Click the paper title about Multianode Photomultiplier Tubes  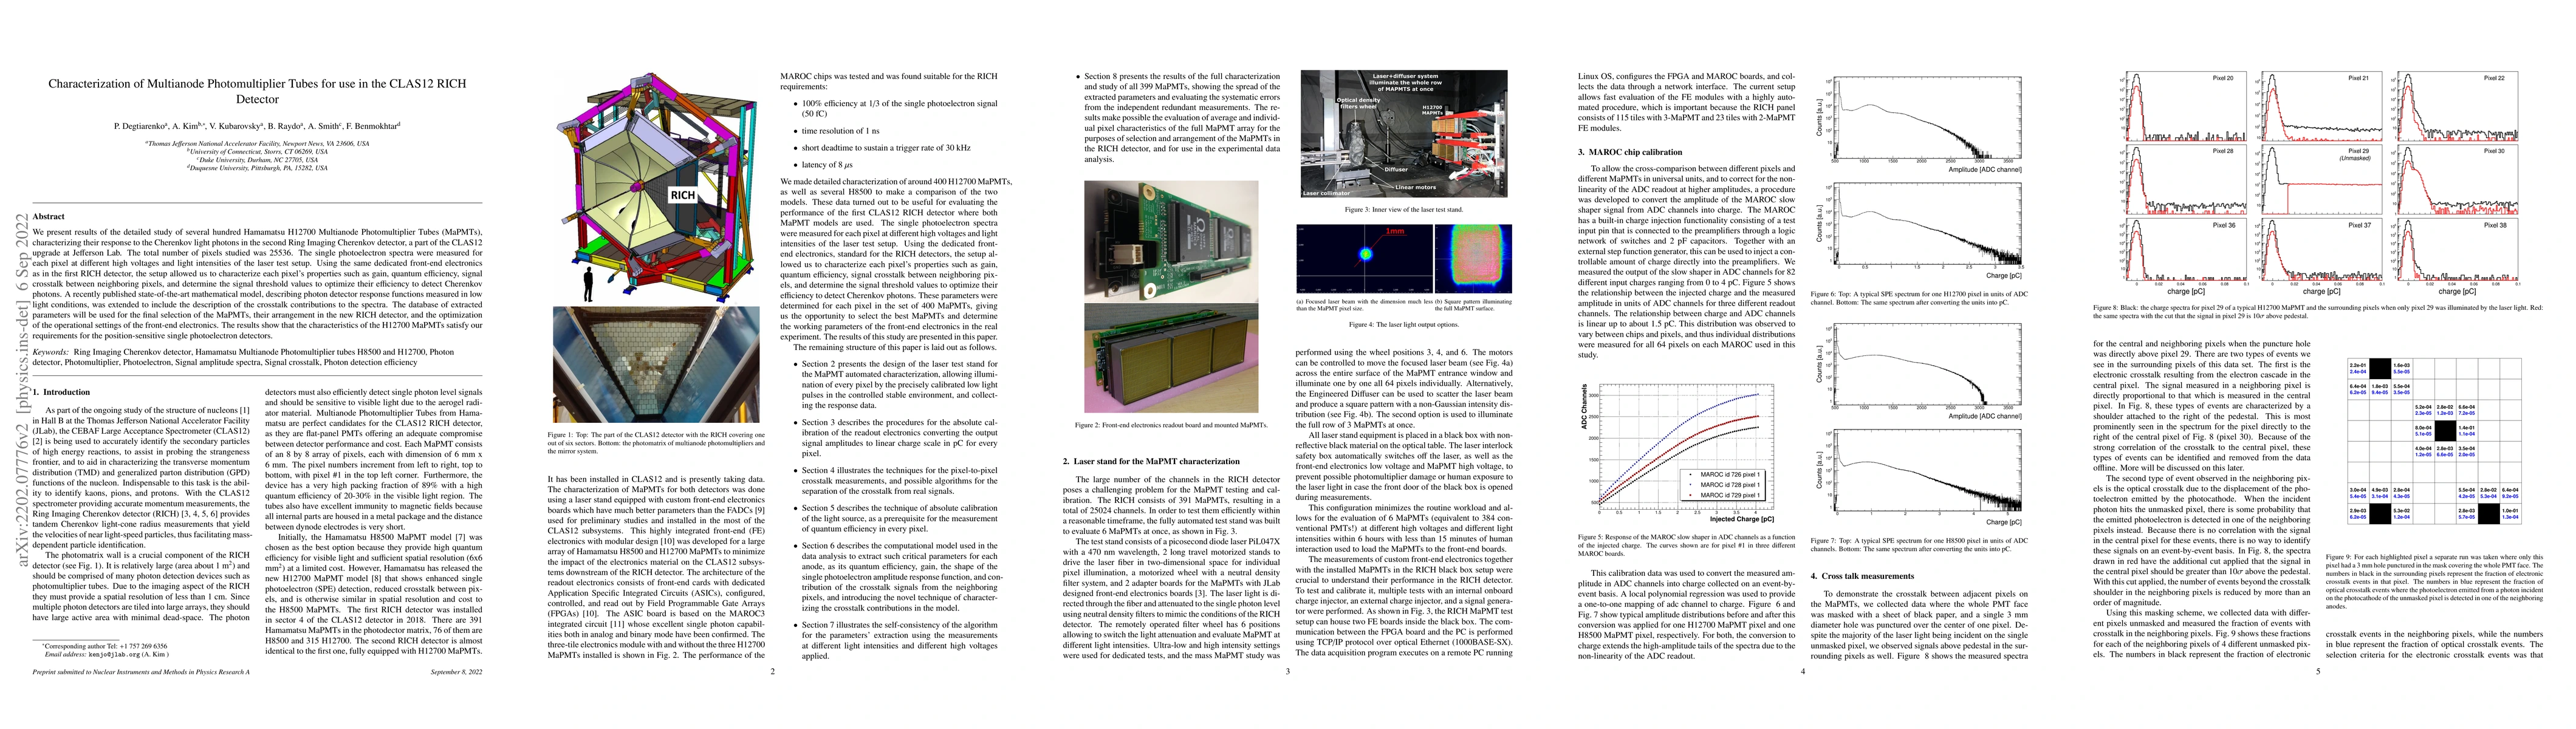pos(257,91)
